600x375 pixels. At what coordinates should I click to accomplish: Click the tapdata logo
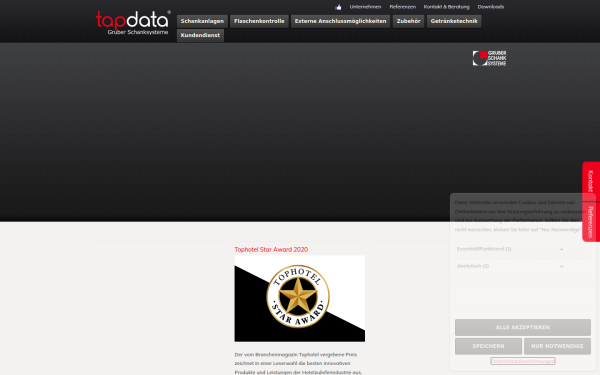pyautogui.click(x=132, y=23)
